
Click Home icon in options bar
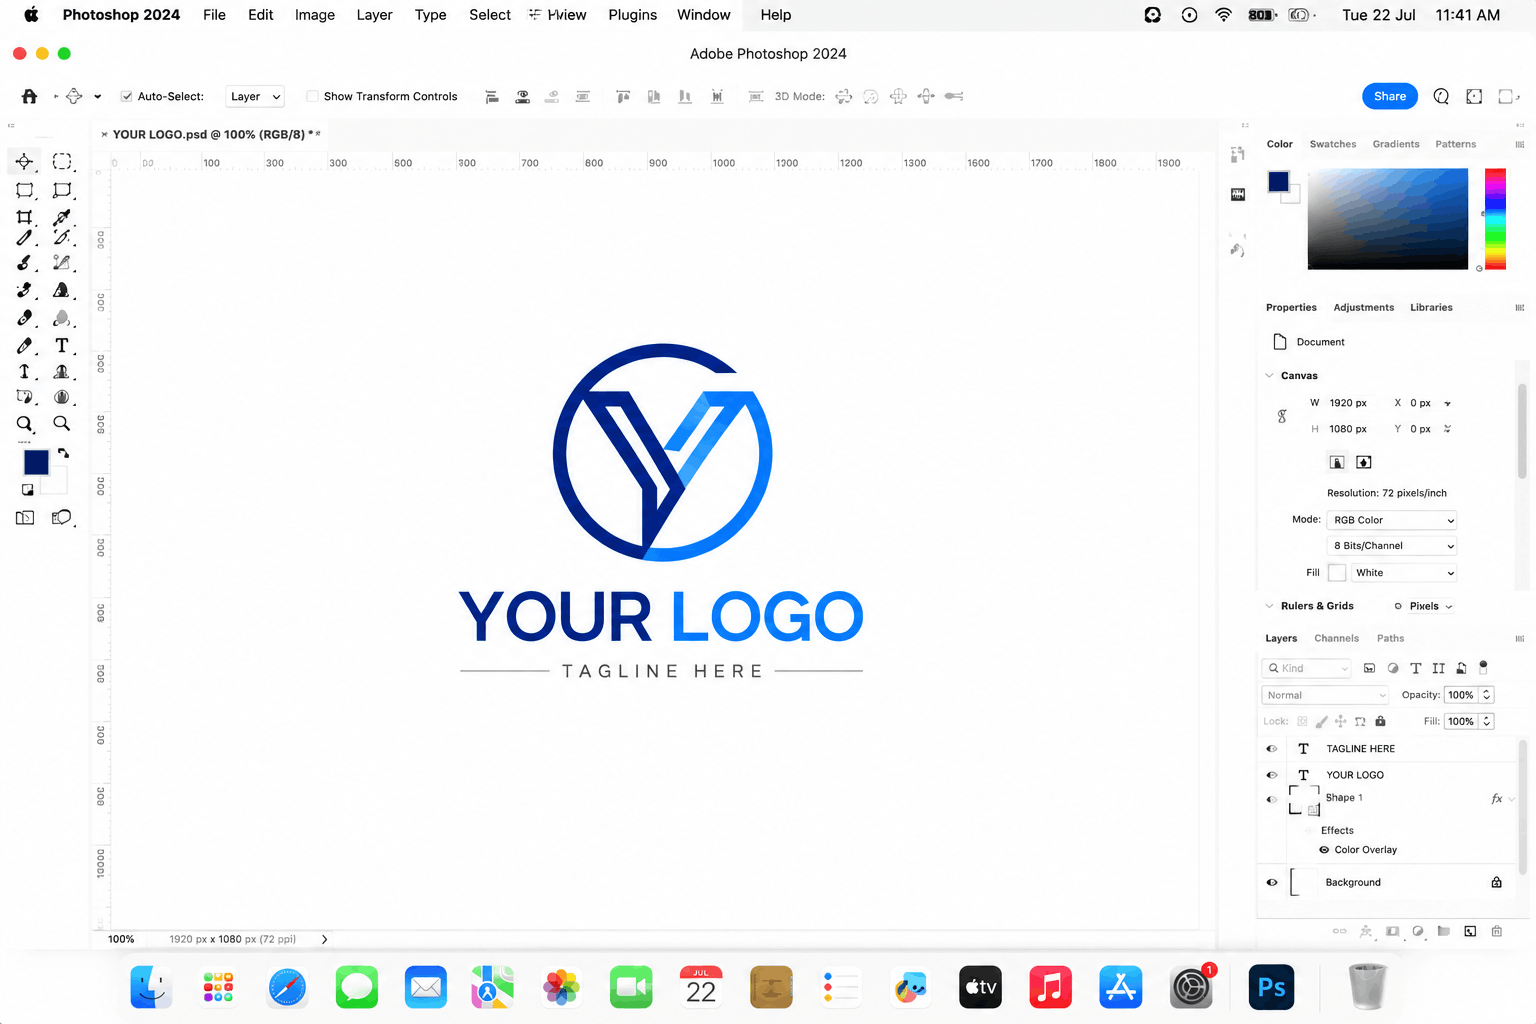coord(29,96)
